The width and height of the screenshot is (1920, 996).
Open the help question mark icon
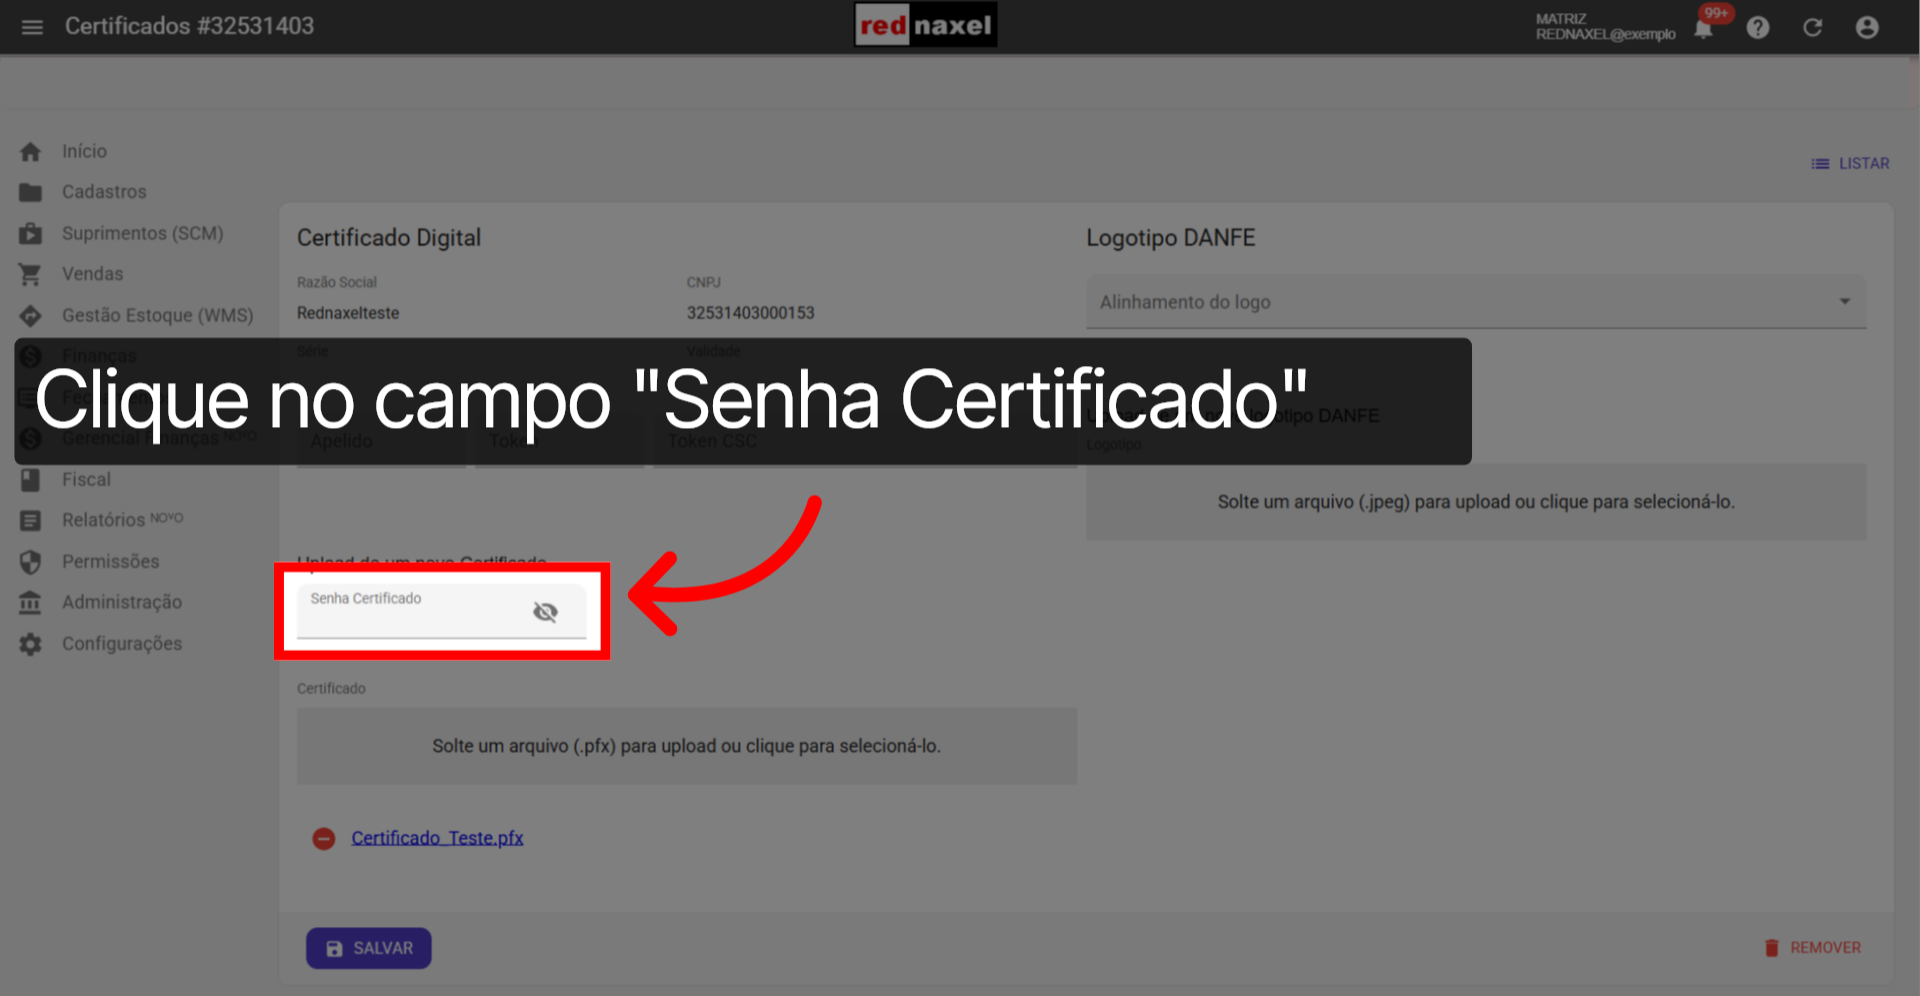coord(1758,27)
